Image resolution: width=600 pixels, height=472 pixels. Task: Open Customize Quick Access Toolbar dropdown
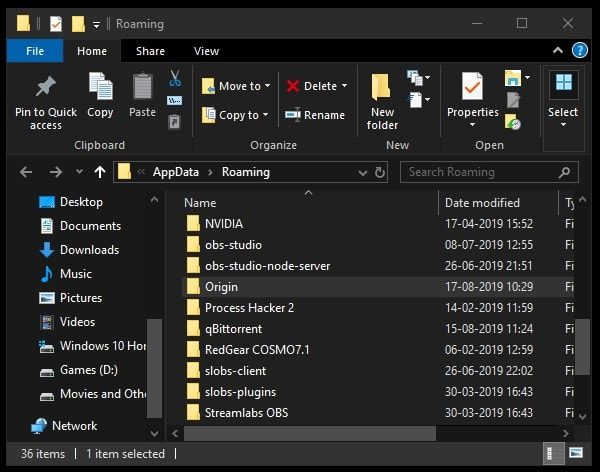click(x=96, y=25)
